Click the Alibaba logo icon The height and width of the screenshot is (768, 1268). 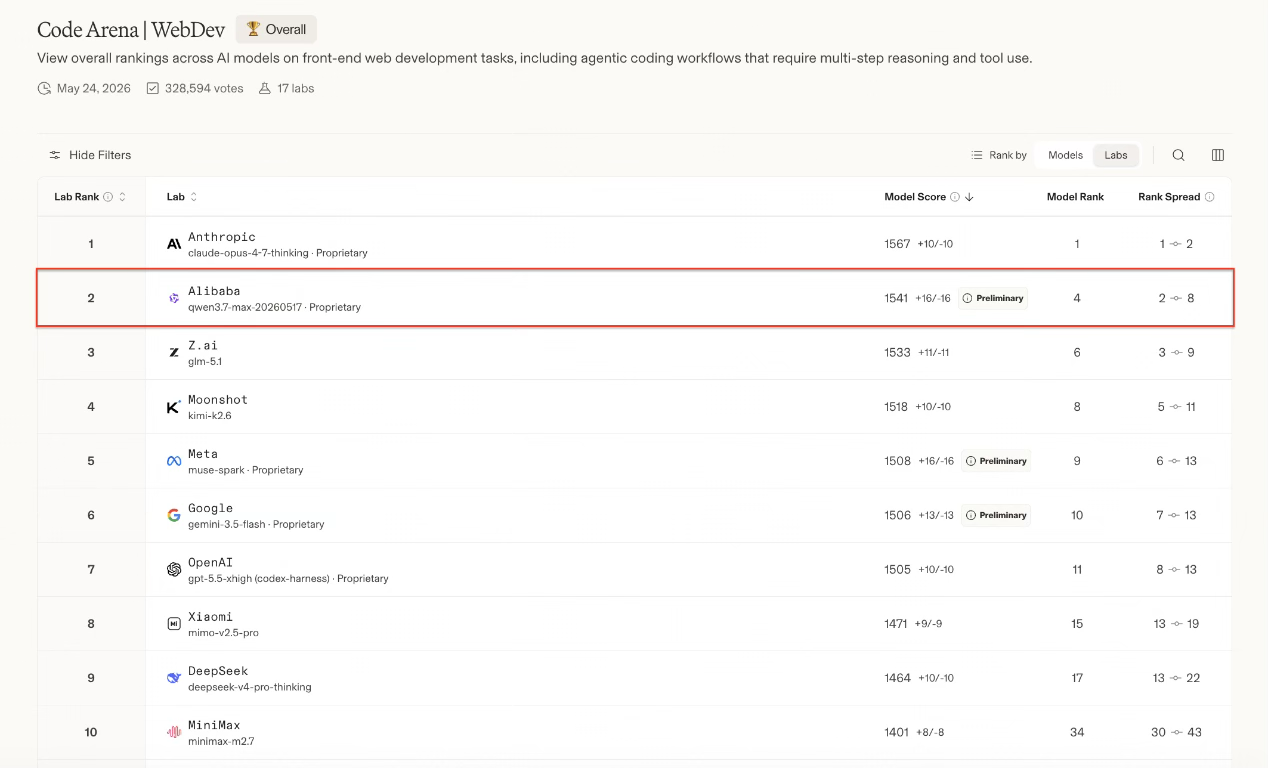click(x=174, y=298)
